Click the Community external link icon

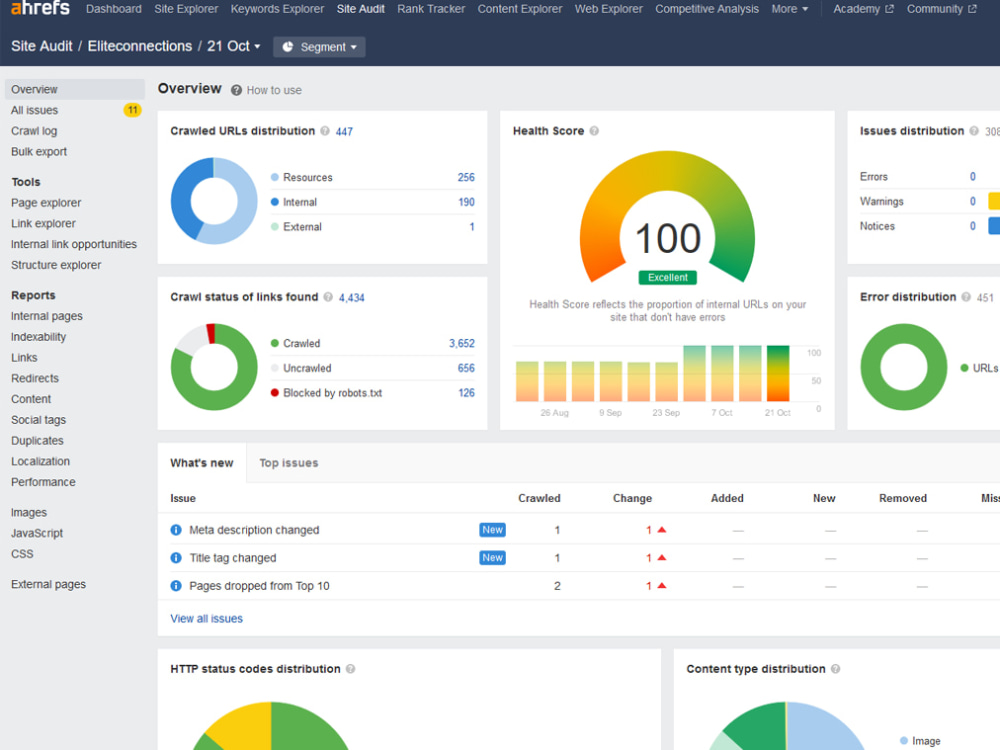tap(972, 9)
